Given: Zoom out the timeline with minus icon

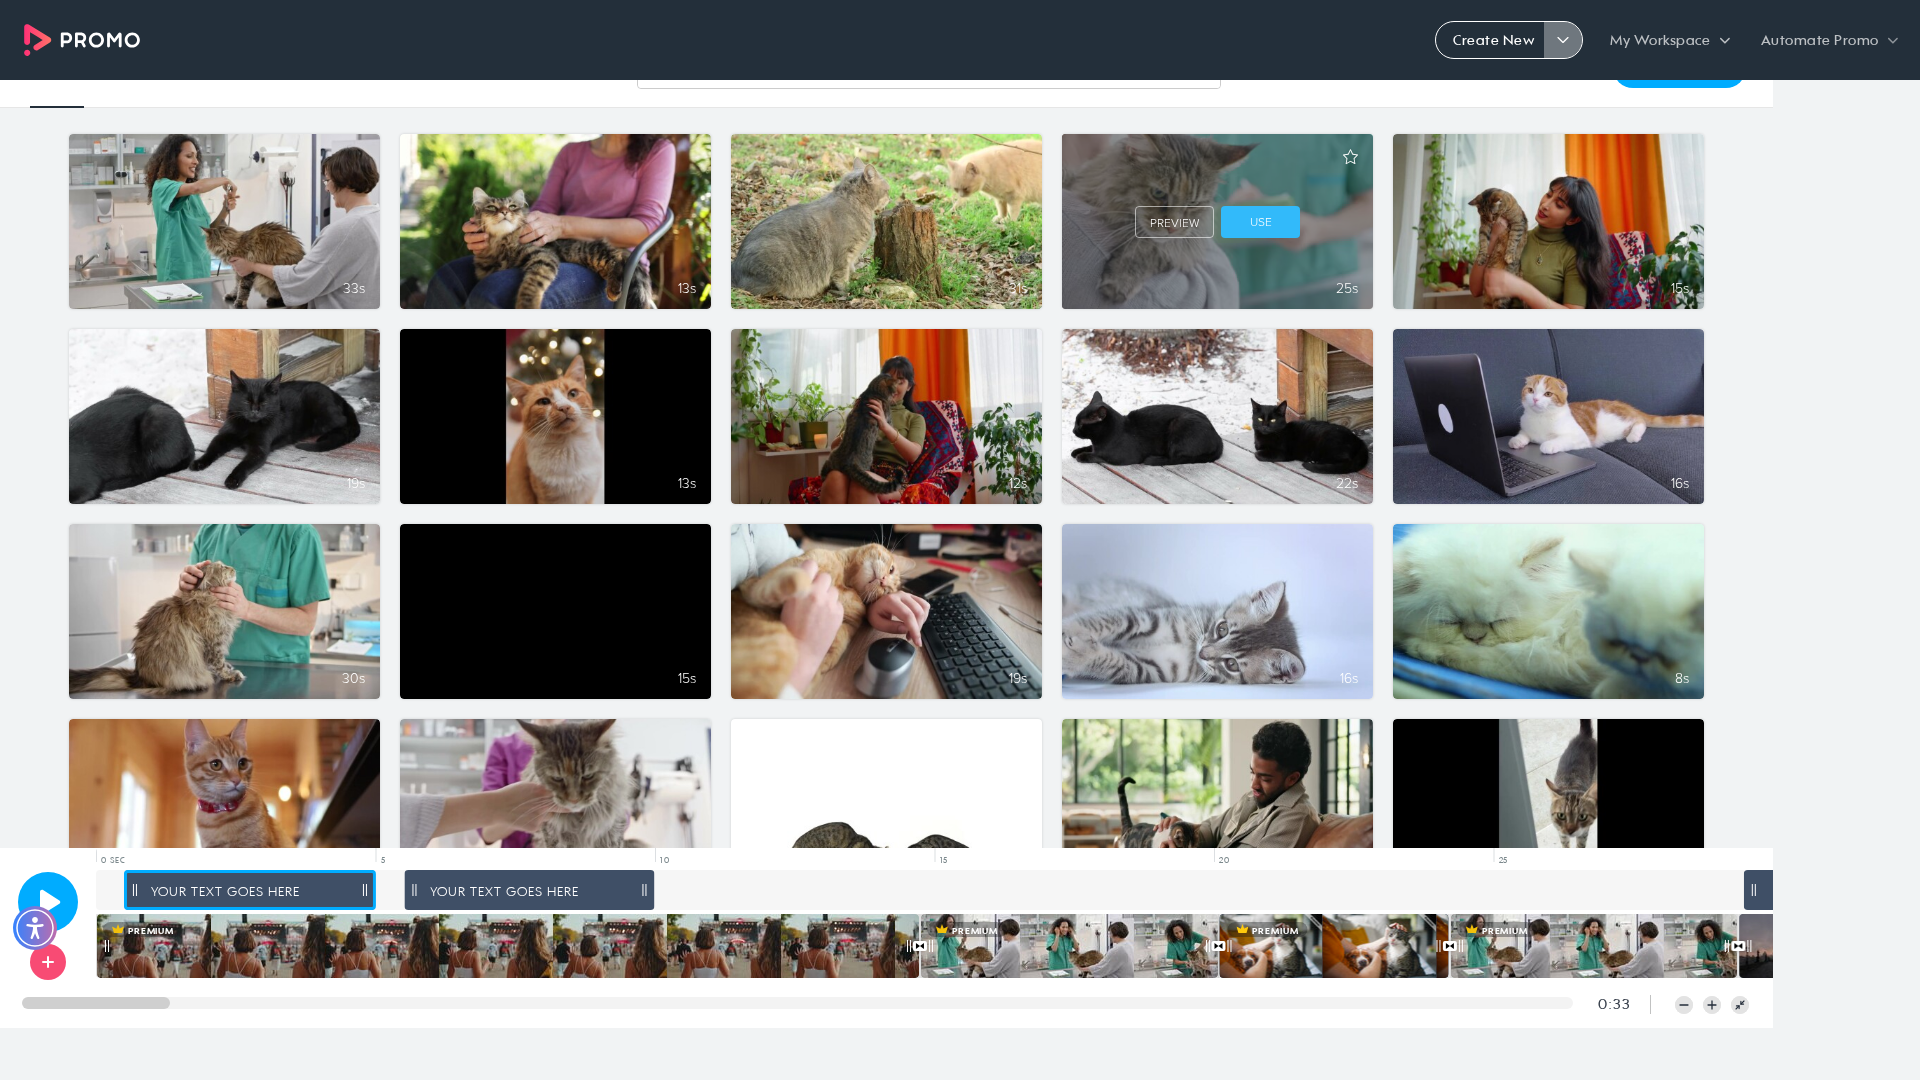Looking at the screenshot, I should click(1684, 1005).
